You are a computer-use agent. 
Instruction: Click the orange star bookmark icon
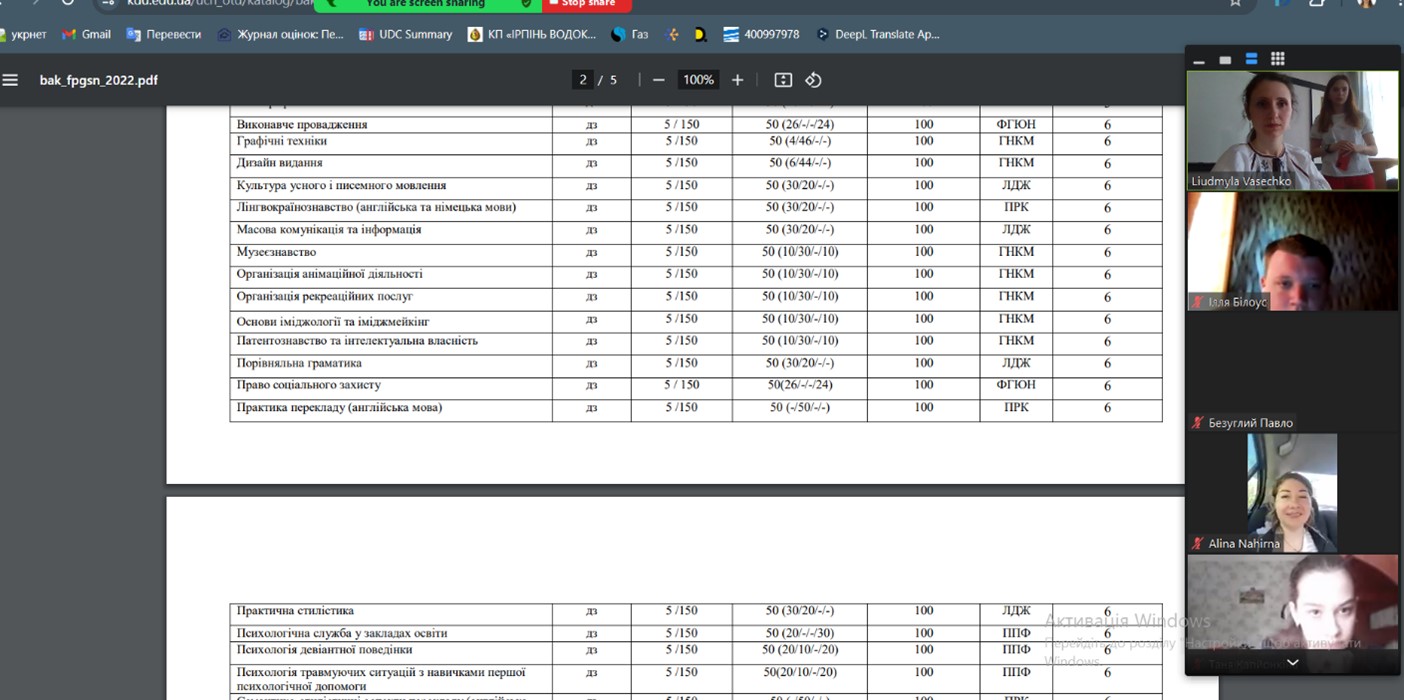[x=673, y=34]
